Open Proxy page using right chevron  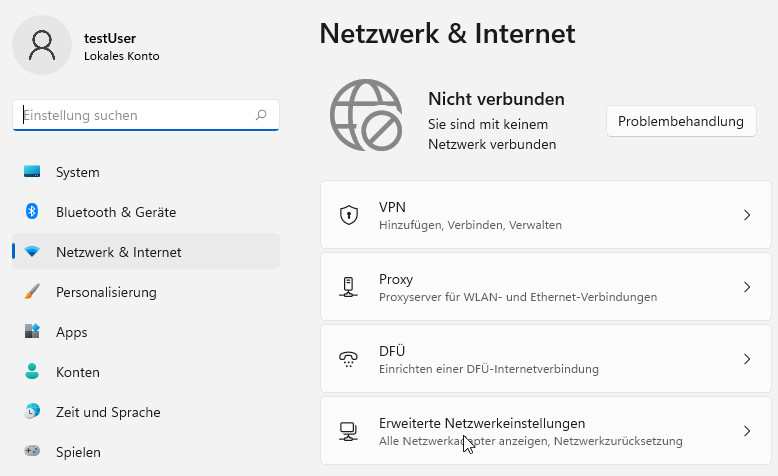pyautogui.click(x=746, y=287)
